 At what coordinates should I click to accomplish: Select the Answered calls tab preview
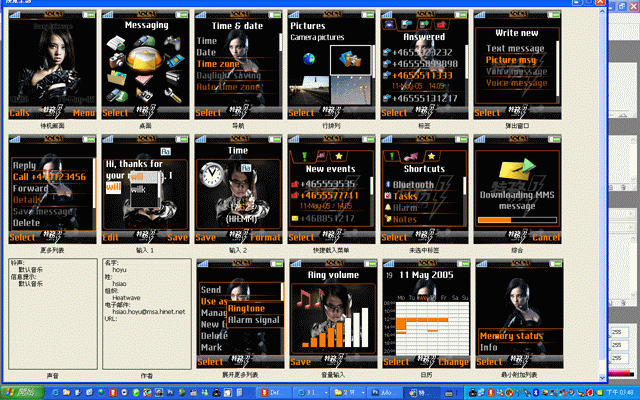(x=424, y=65)
